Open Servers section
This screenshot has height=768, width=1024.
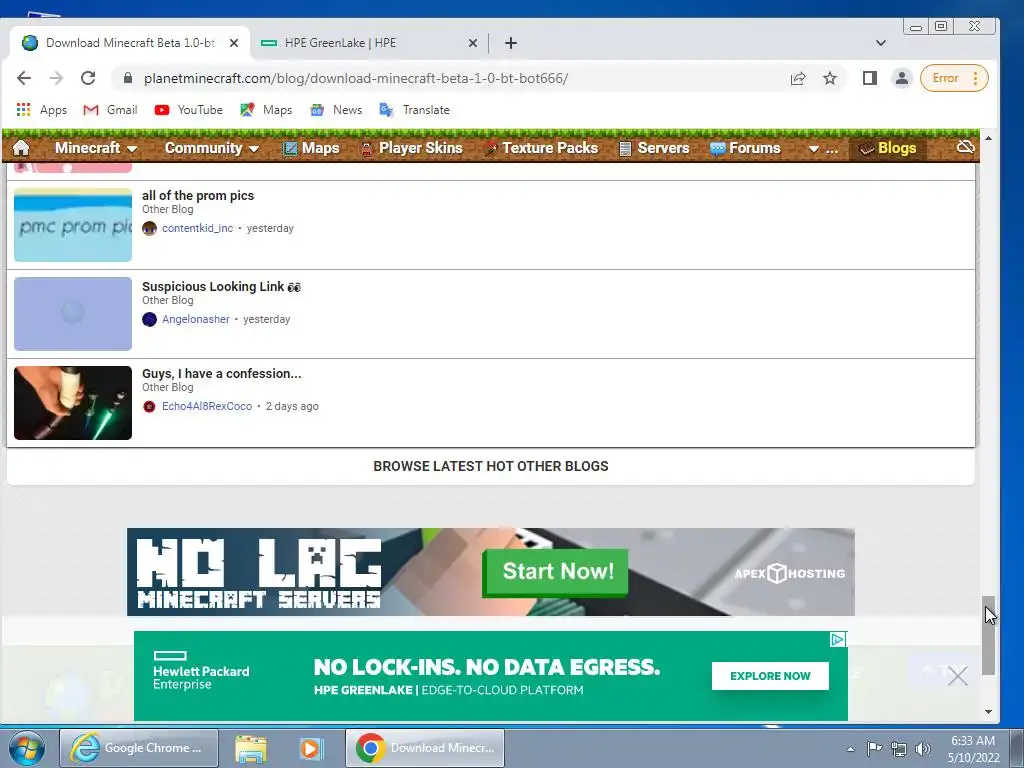[654, 148]
